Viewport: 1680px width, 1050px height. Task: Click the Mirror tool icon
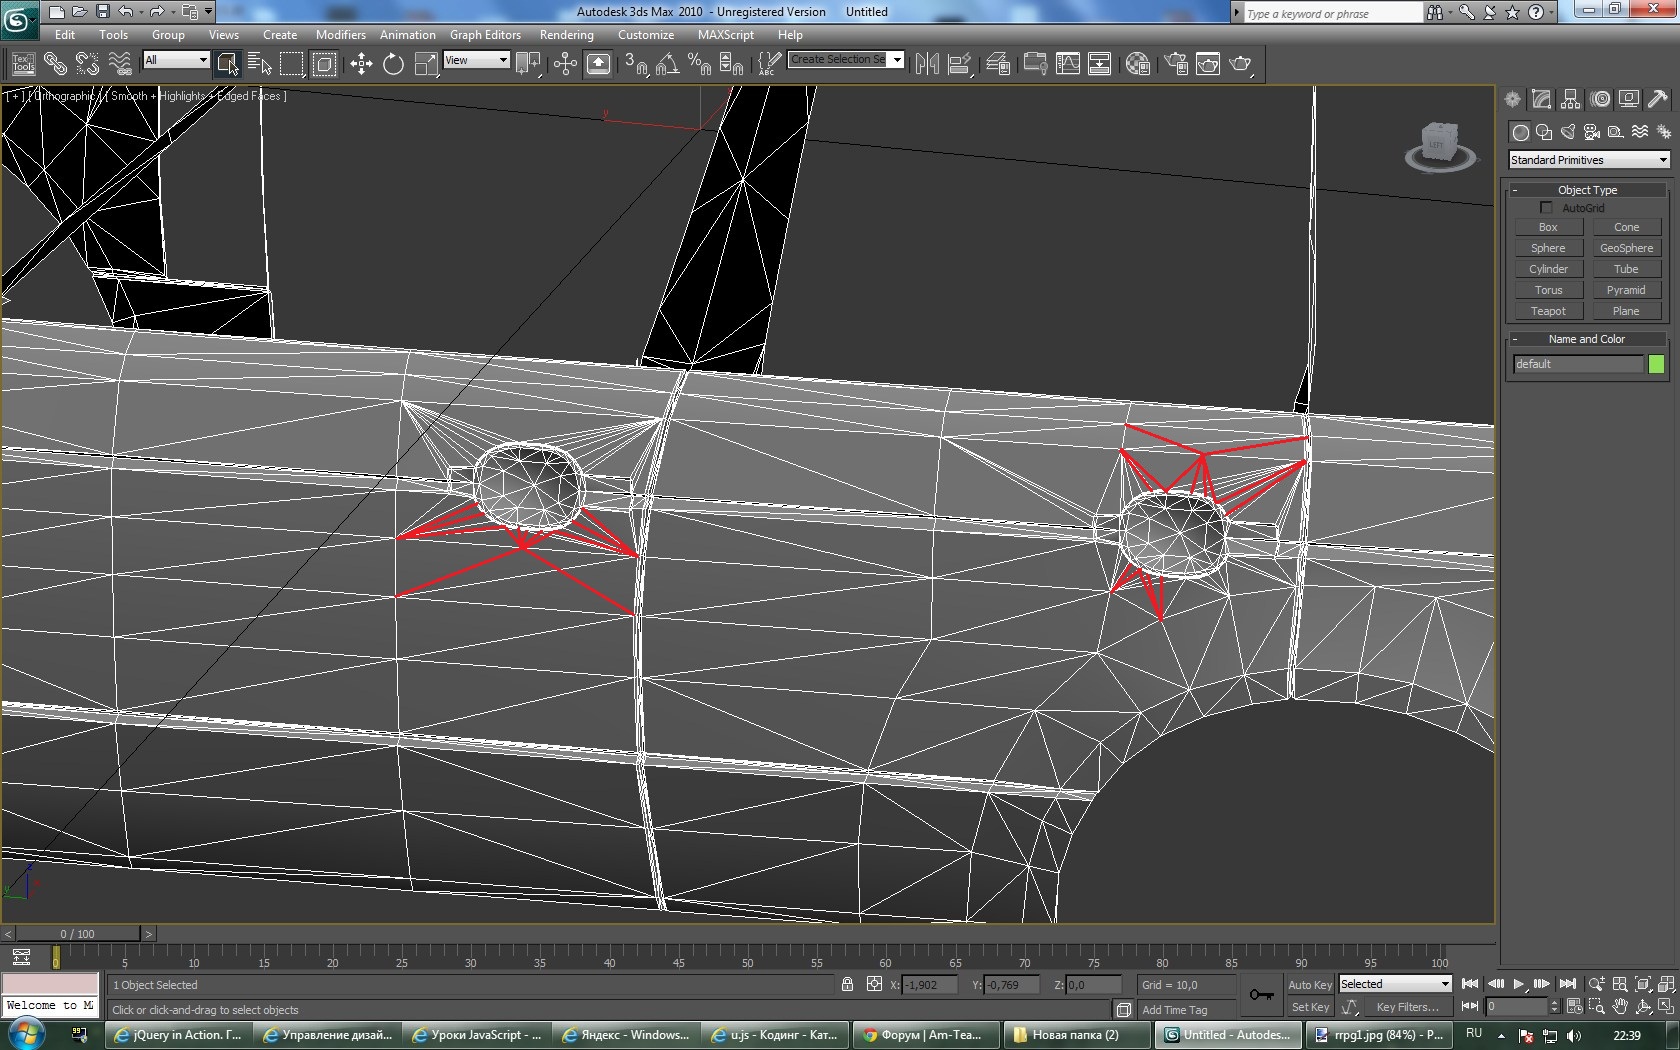click(x=927, y=64)
